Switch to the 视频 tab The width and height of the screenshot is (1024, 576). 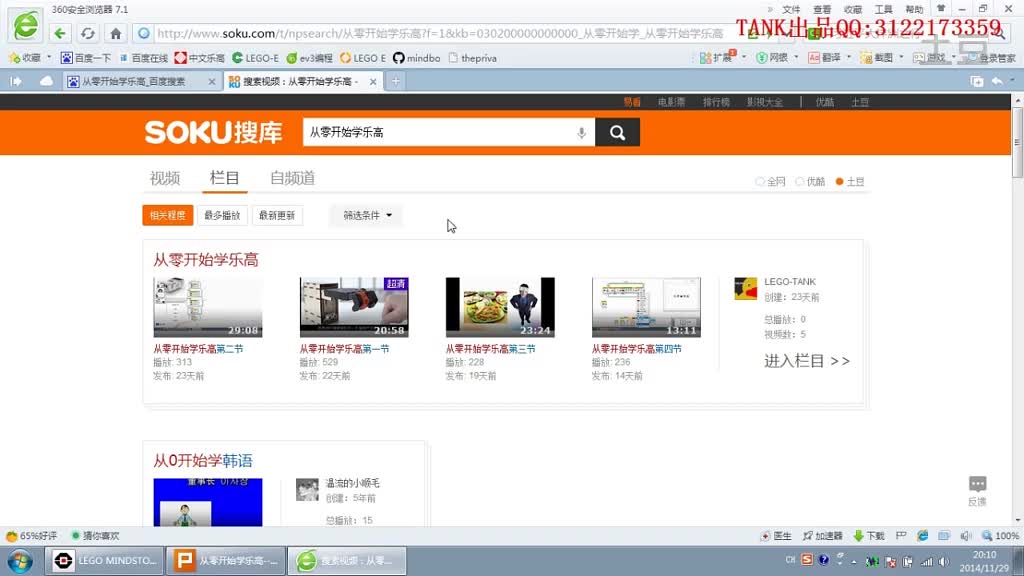click(x=165, y=178)
